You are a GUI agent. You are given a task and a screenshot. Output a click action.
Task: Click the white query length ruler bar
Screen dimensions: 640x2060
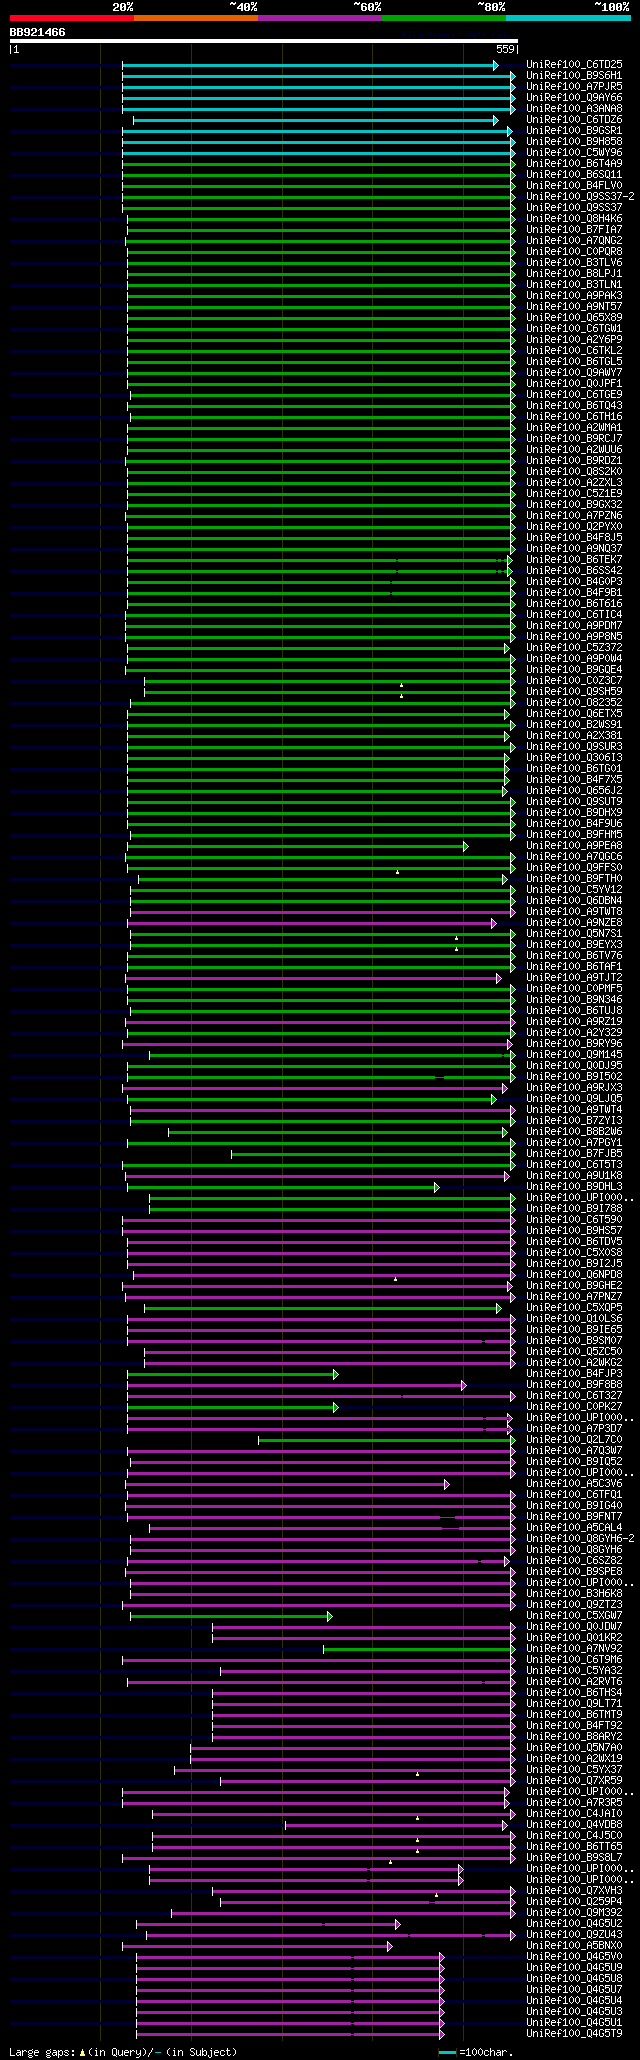tap(263, 41)
